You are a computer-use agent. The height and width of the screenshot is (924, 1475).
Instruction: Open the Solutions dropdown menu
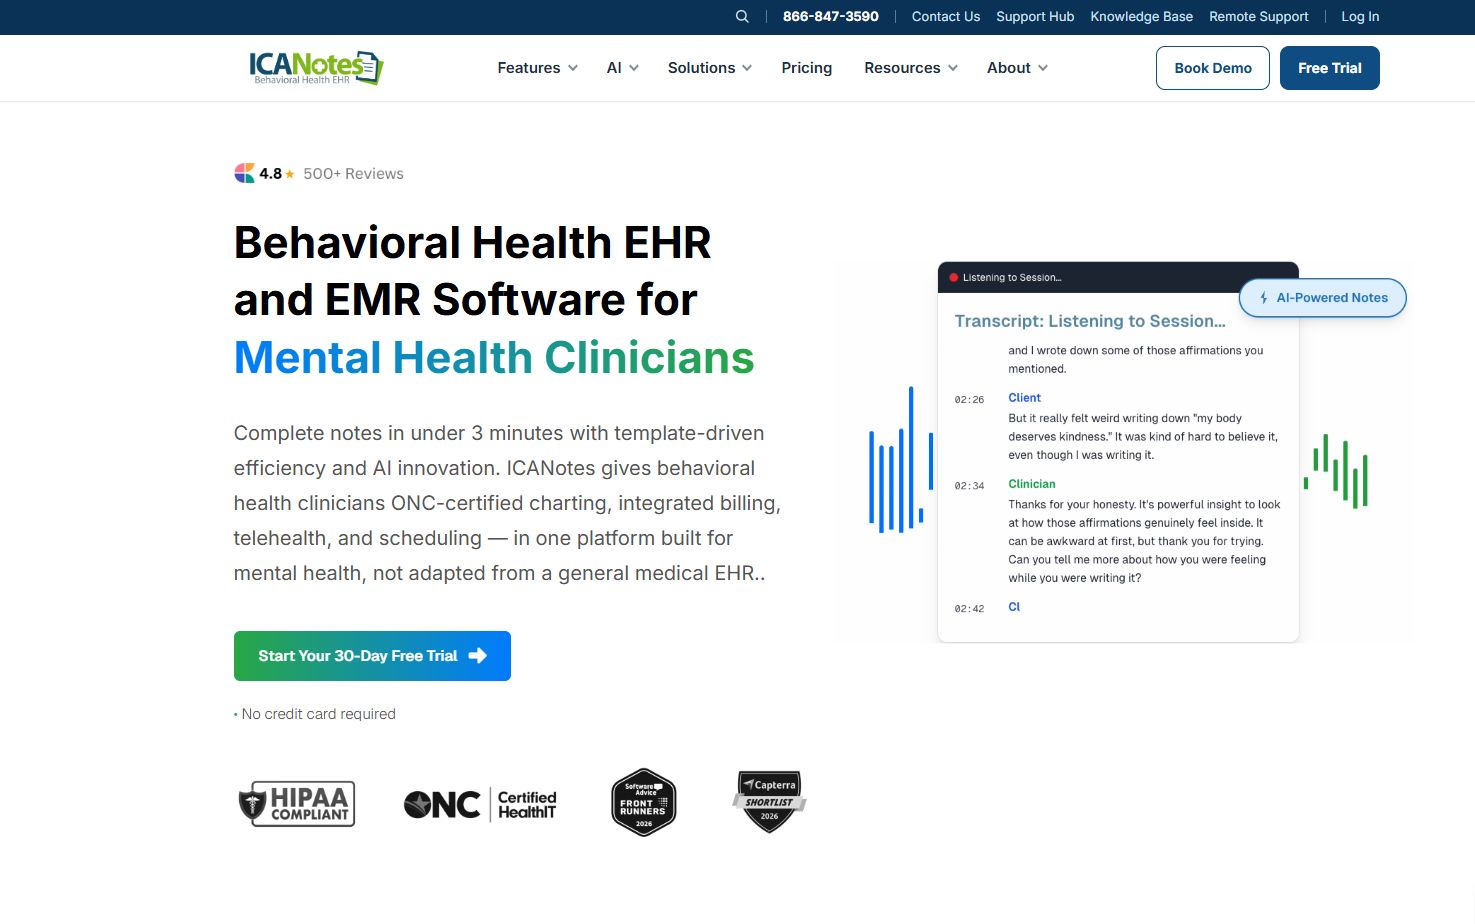pos(710,68)
